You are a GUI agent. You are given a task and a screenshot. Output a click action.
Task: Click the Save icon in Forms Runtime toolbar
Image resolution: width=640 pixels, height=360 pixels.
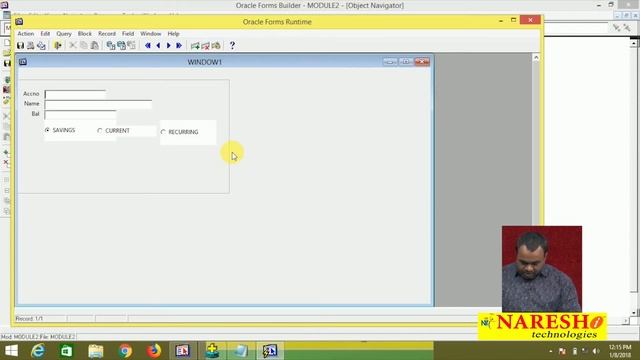click(x=20, y=45)
